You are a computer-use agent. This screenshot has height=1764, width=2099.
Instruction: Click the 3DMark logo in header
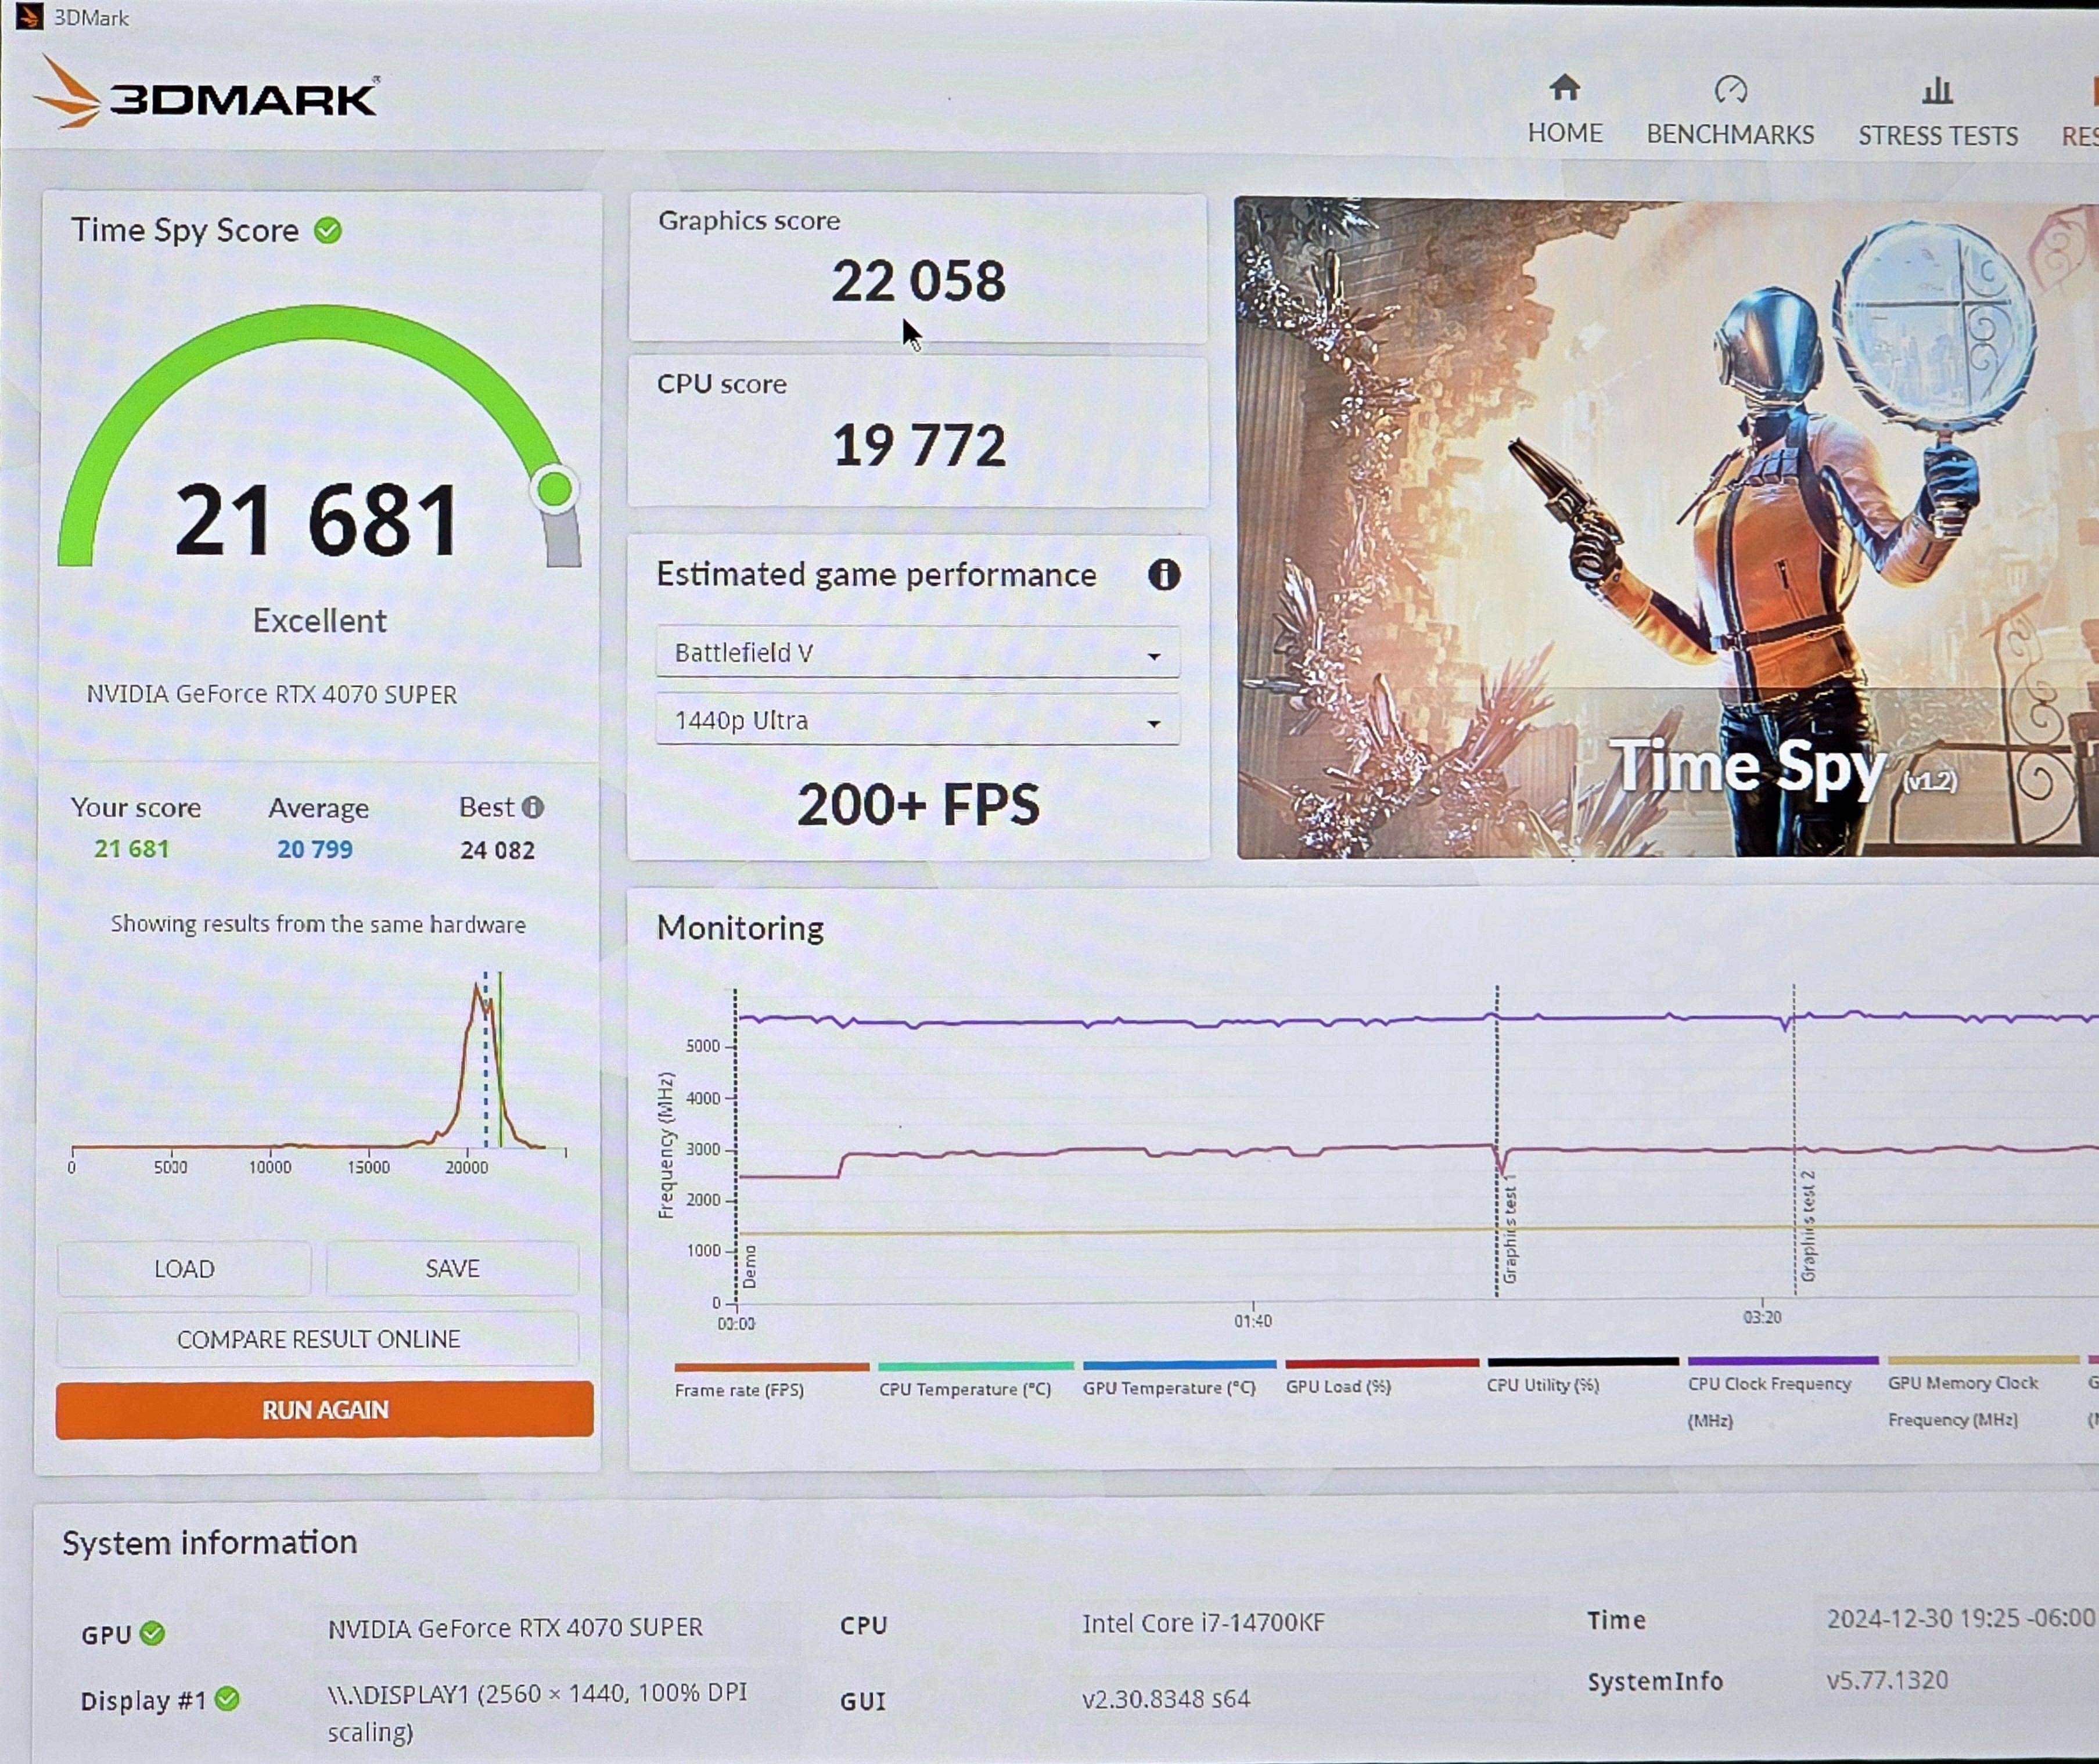(x=206, y=94)
